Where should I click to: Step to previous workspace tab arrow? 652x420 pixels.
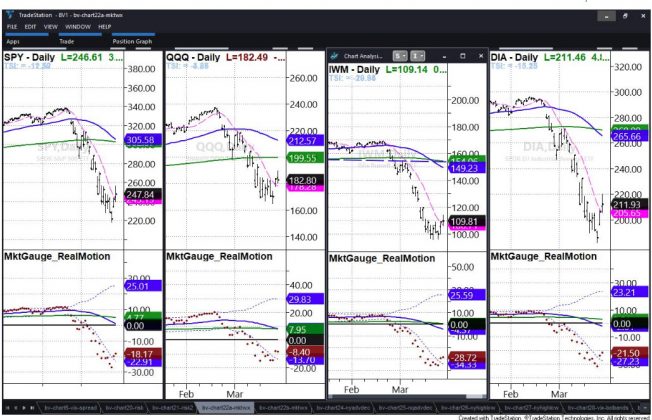tap(16, 408)
